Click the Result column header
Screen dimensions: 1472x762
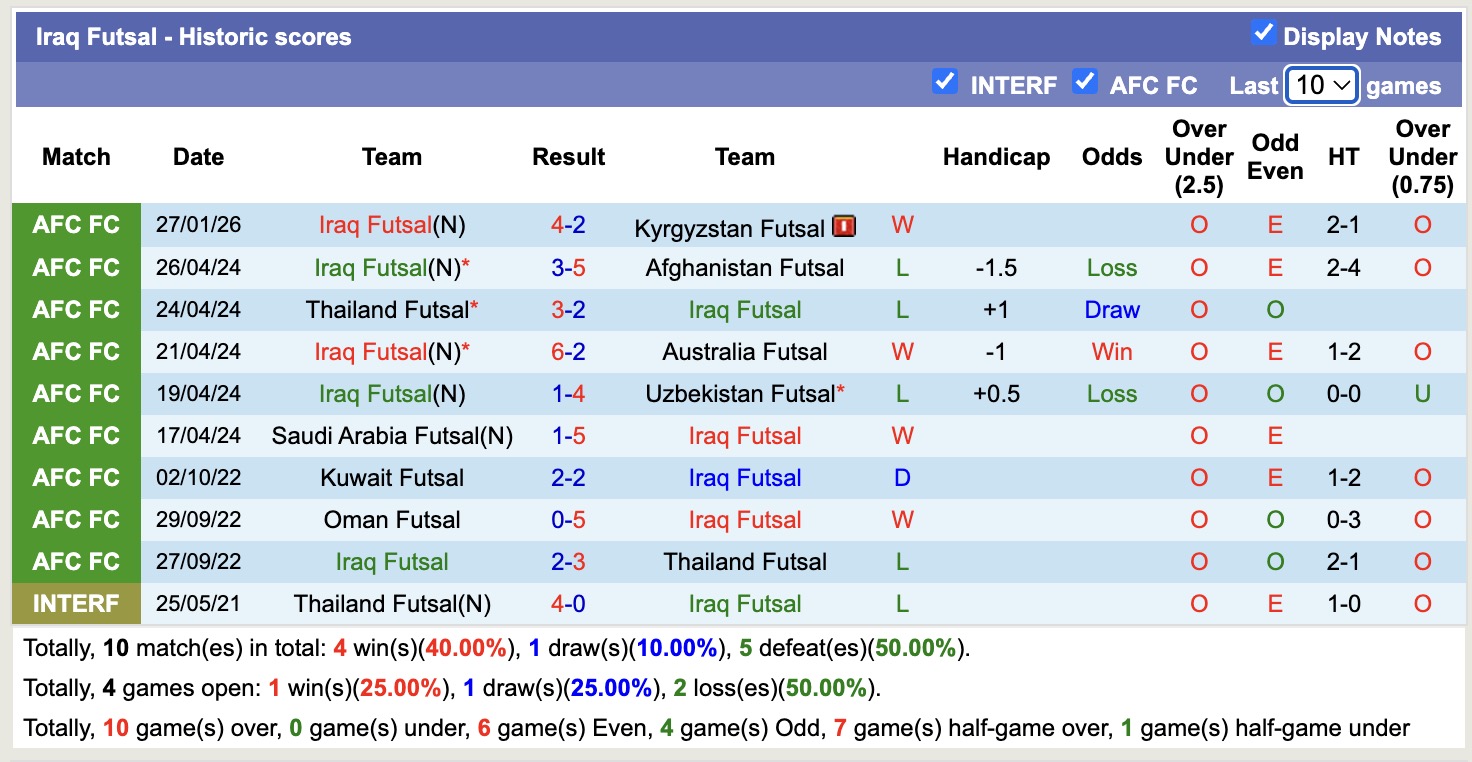coord(568,157)
